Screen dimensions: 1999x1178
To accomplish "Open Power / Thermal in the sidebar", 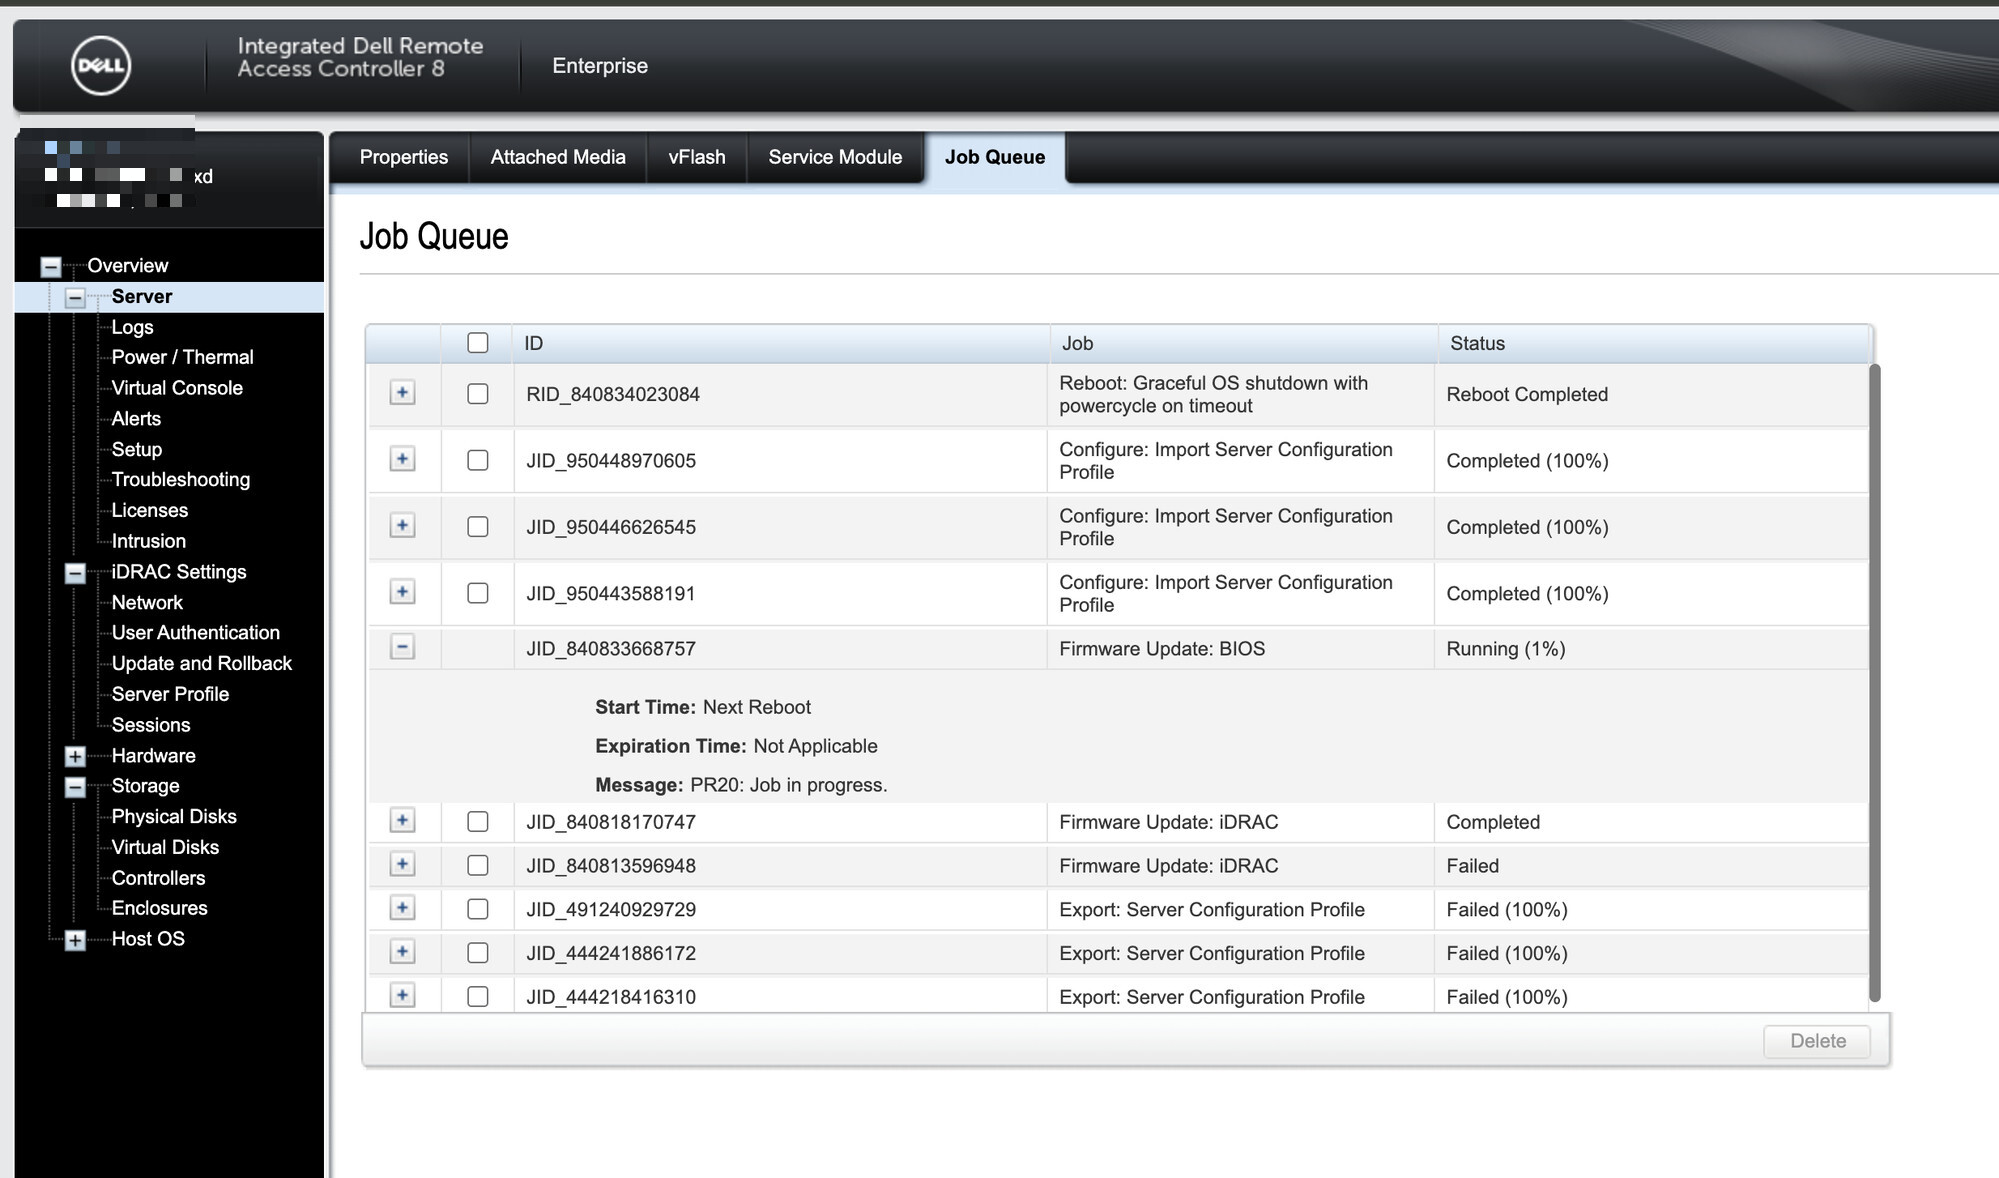I will (182, 357).
